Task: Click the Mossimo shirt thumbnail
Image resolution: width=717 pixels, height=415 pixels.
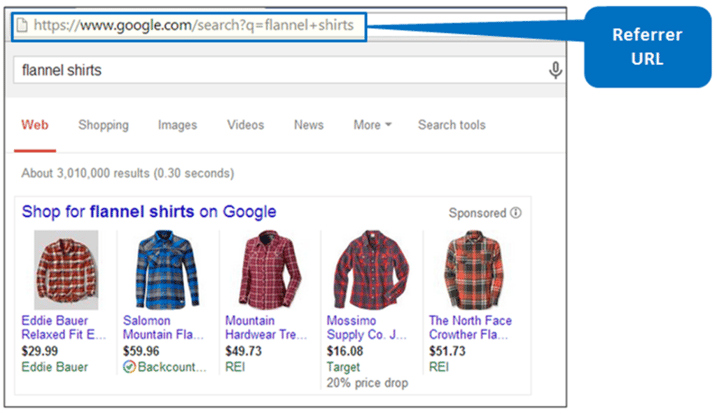Action: (x=371, y=270)
